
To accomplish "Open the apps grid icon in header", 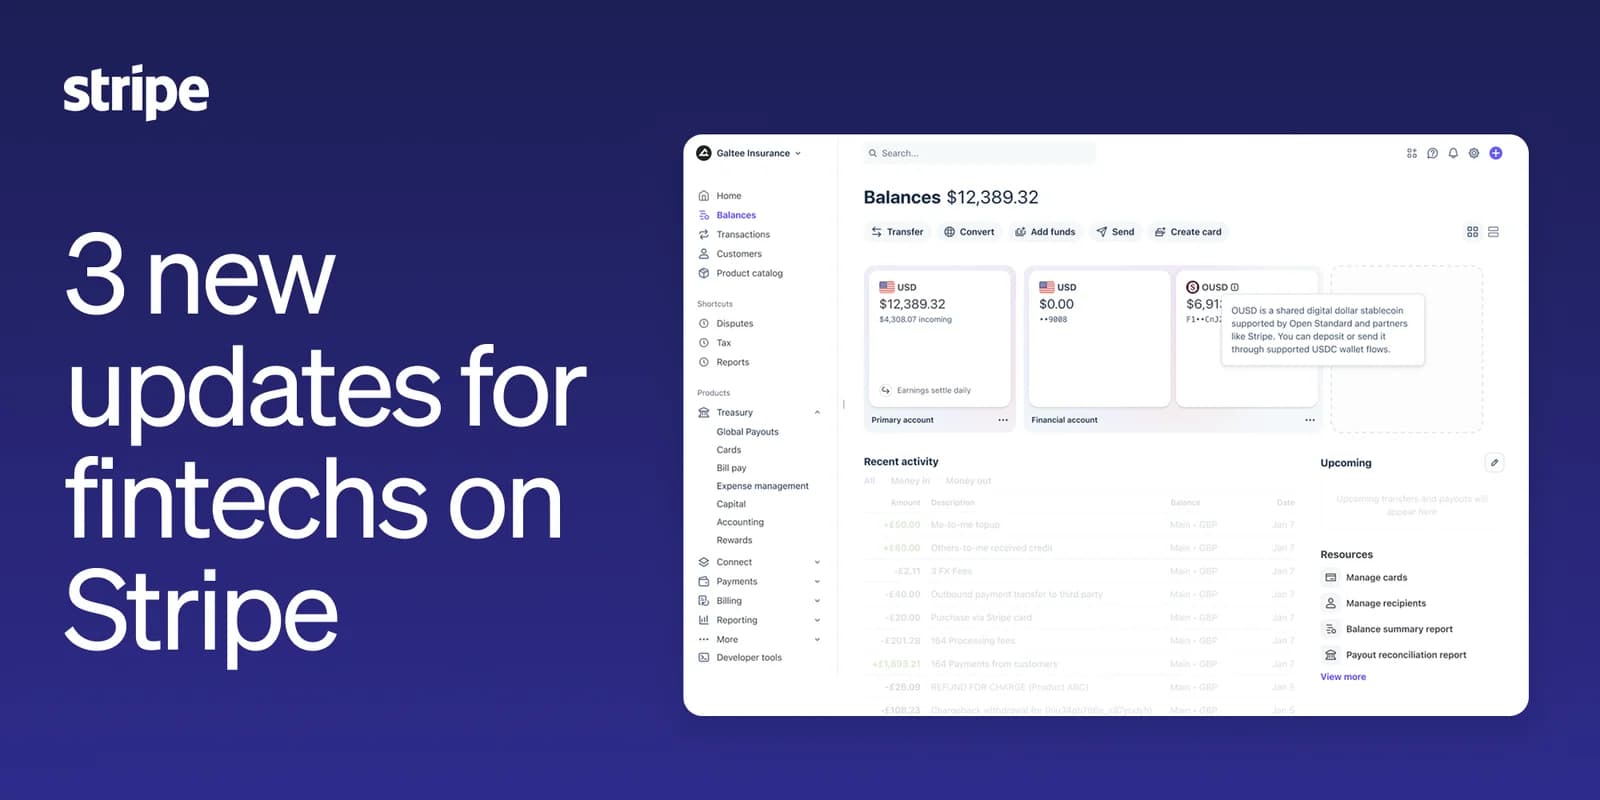I will point(1412,153).
